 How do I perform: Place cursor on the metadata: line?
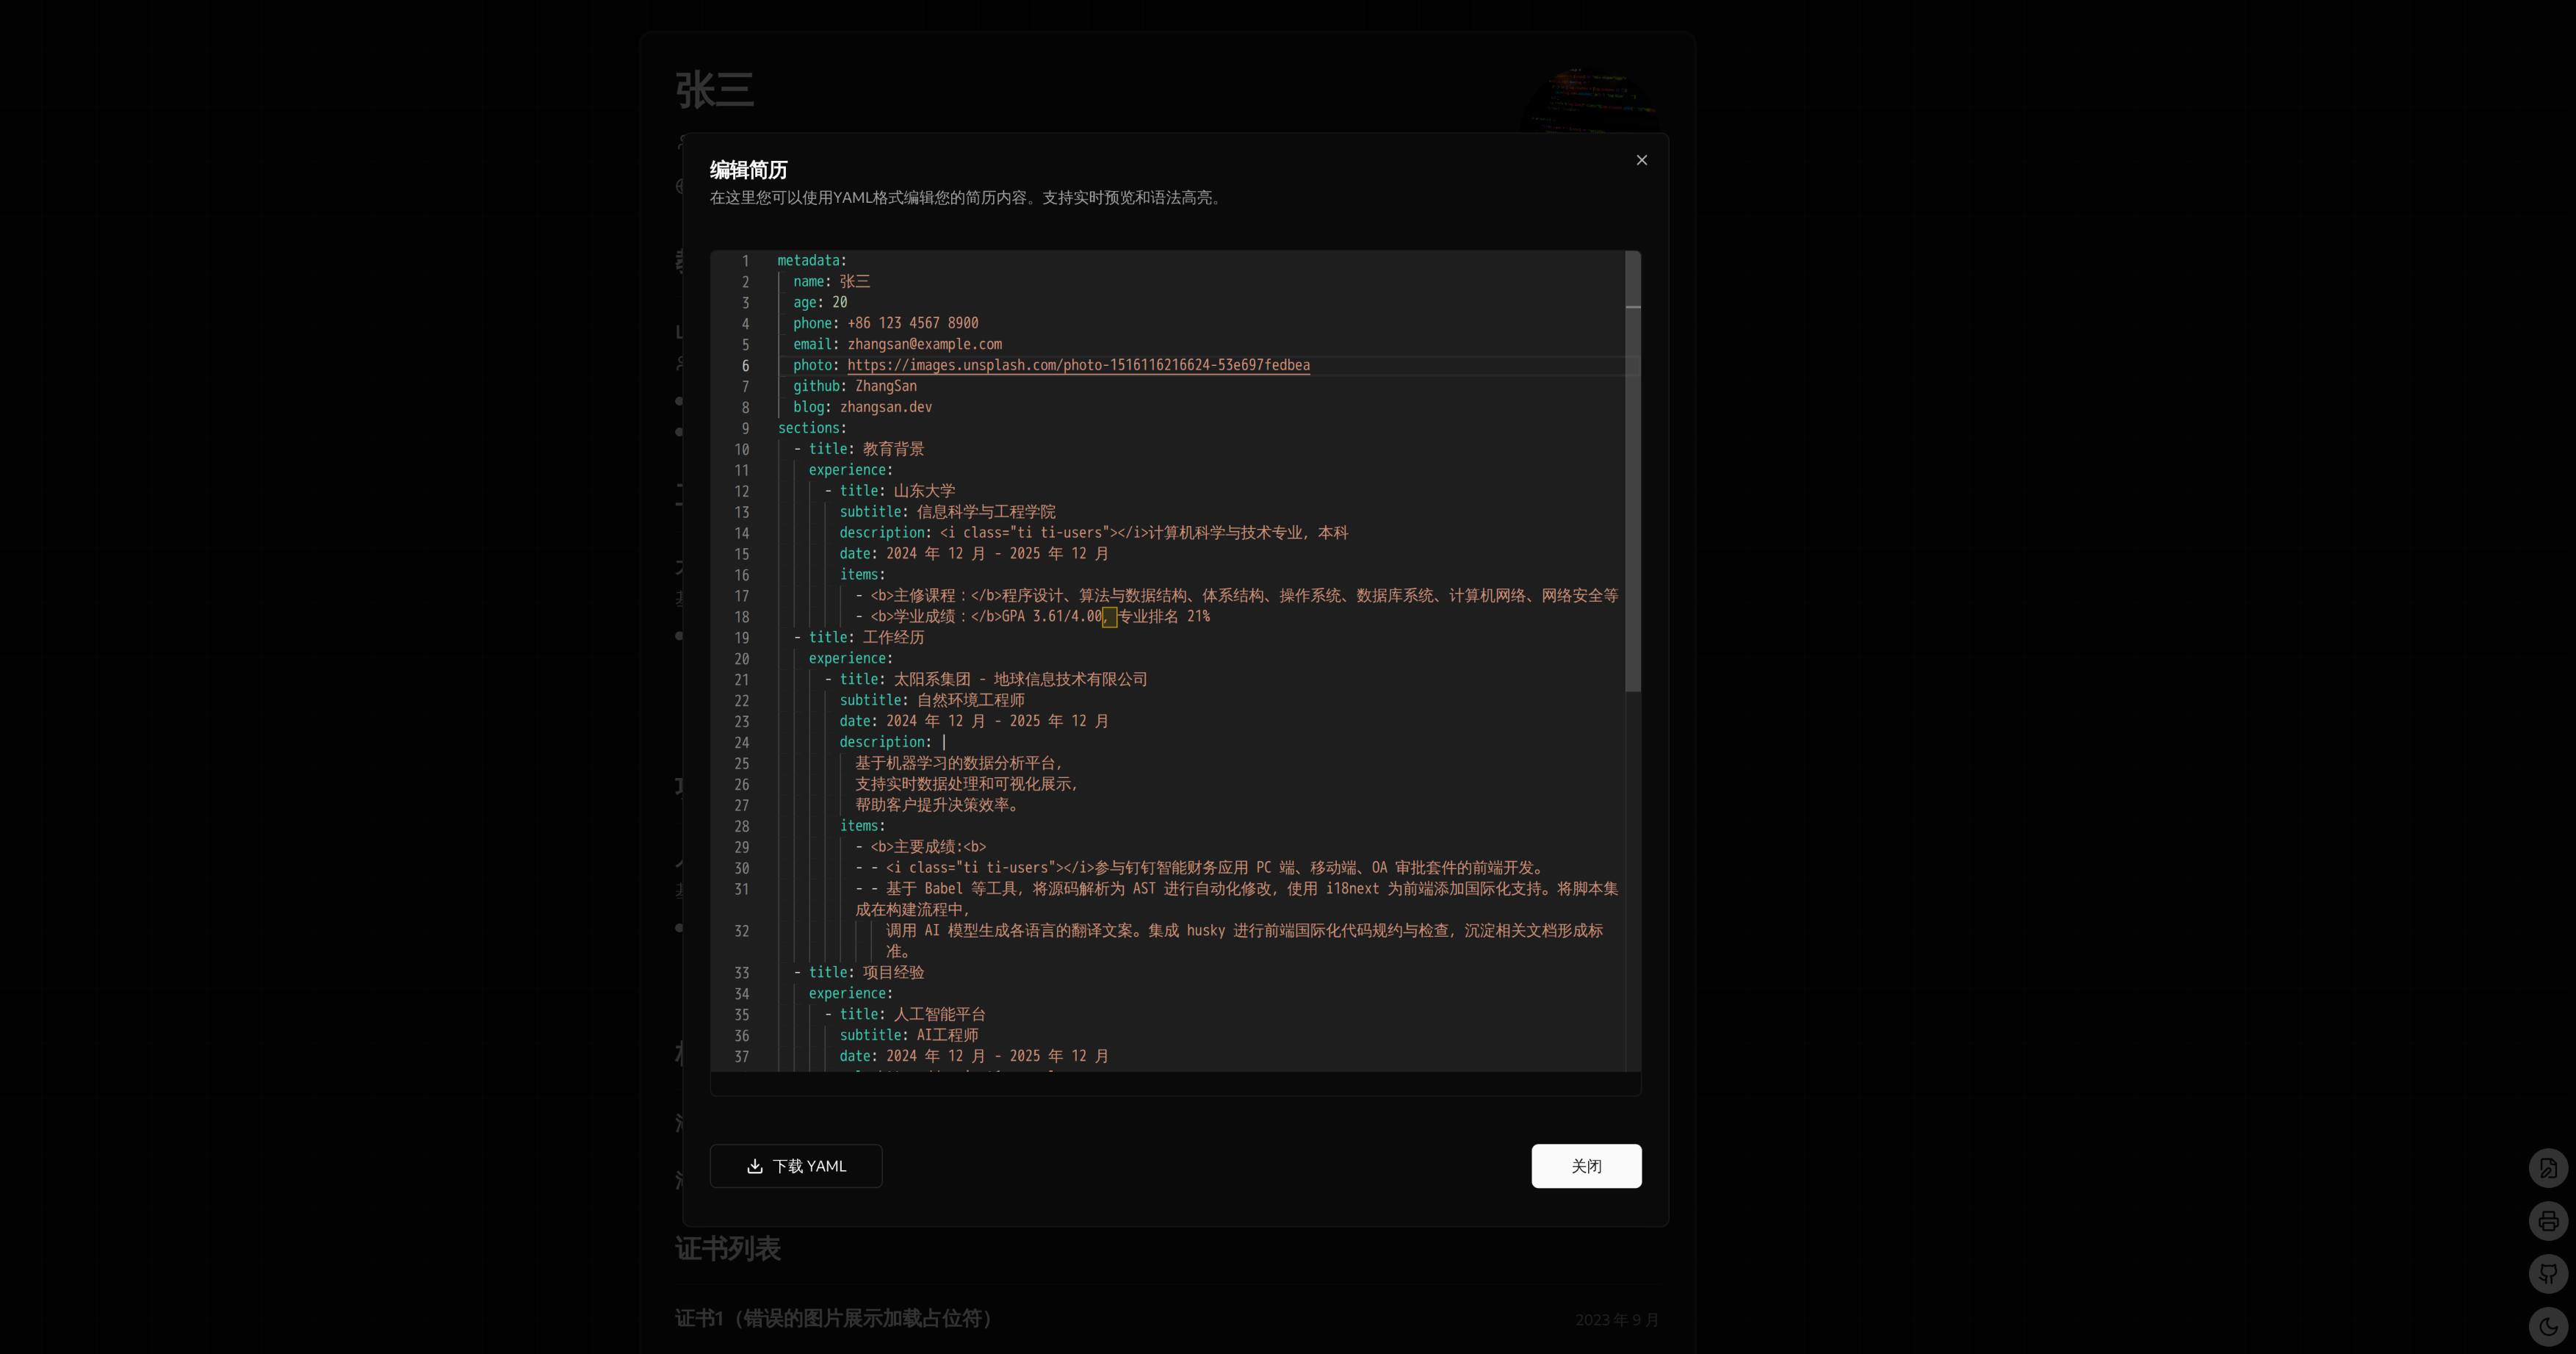[x=812, y=261]
